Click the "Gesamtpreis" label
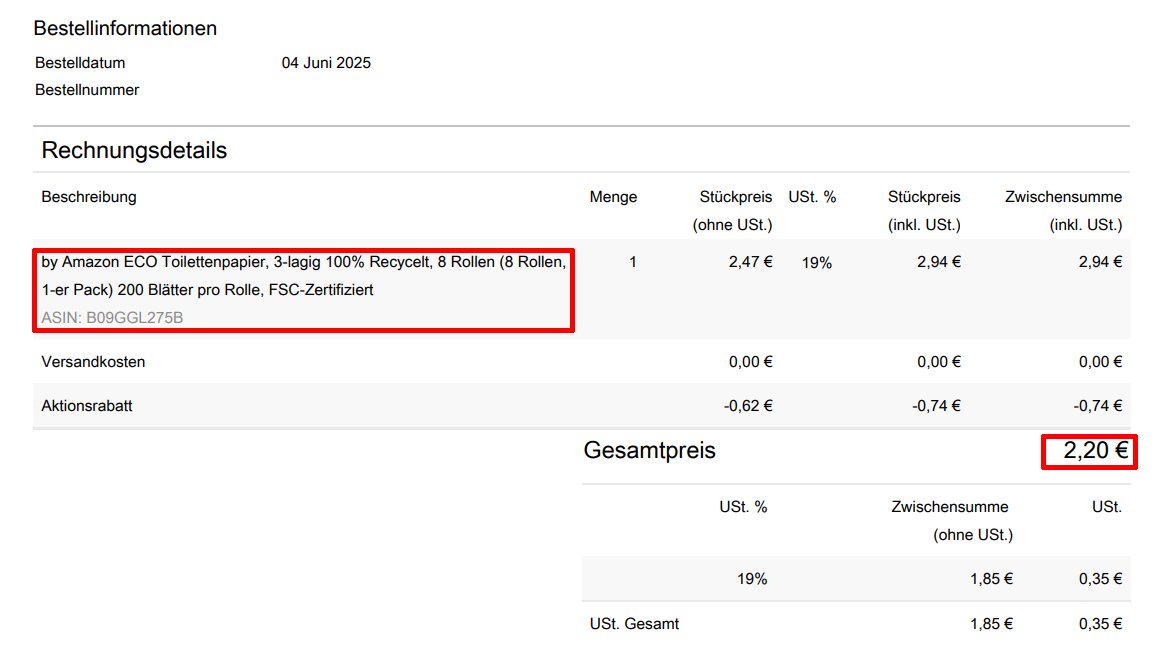This screenshot has width=1166, height=653. tap(649, 451)
